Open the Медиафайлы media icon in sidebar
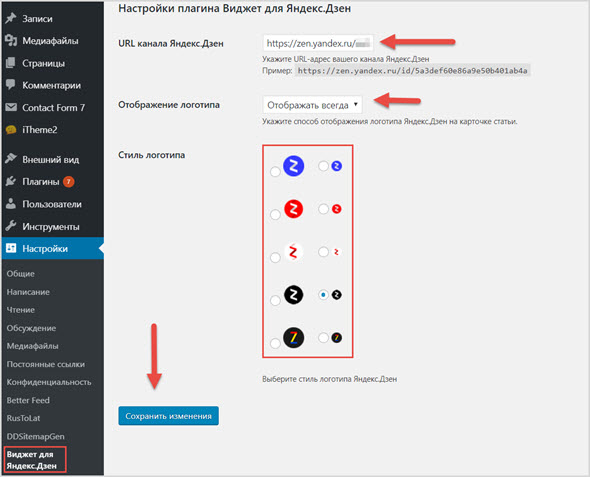The width and height of the screenshot is (590, 477). pos(11,40)
